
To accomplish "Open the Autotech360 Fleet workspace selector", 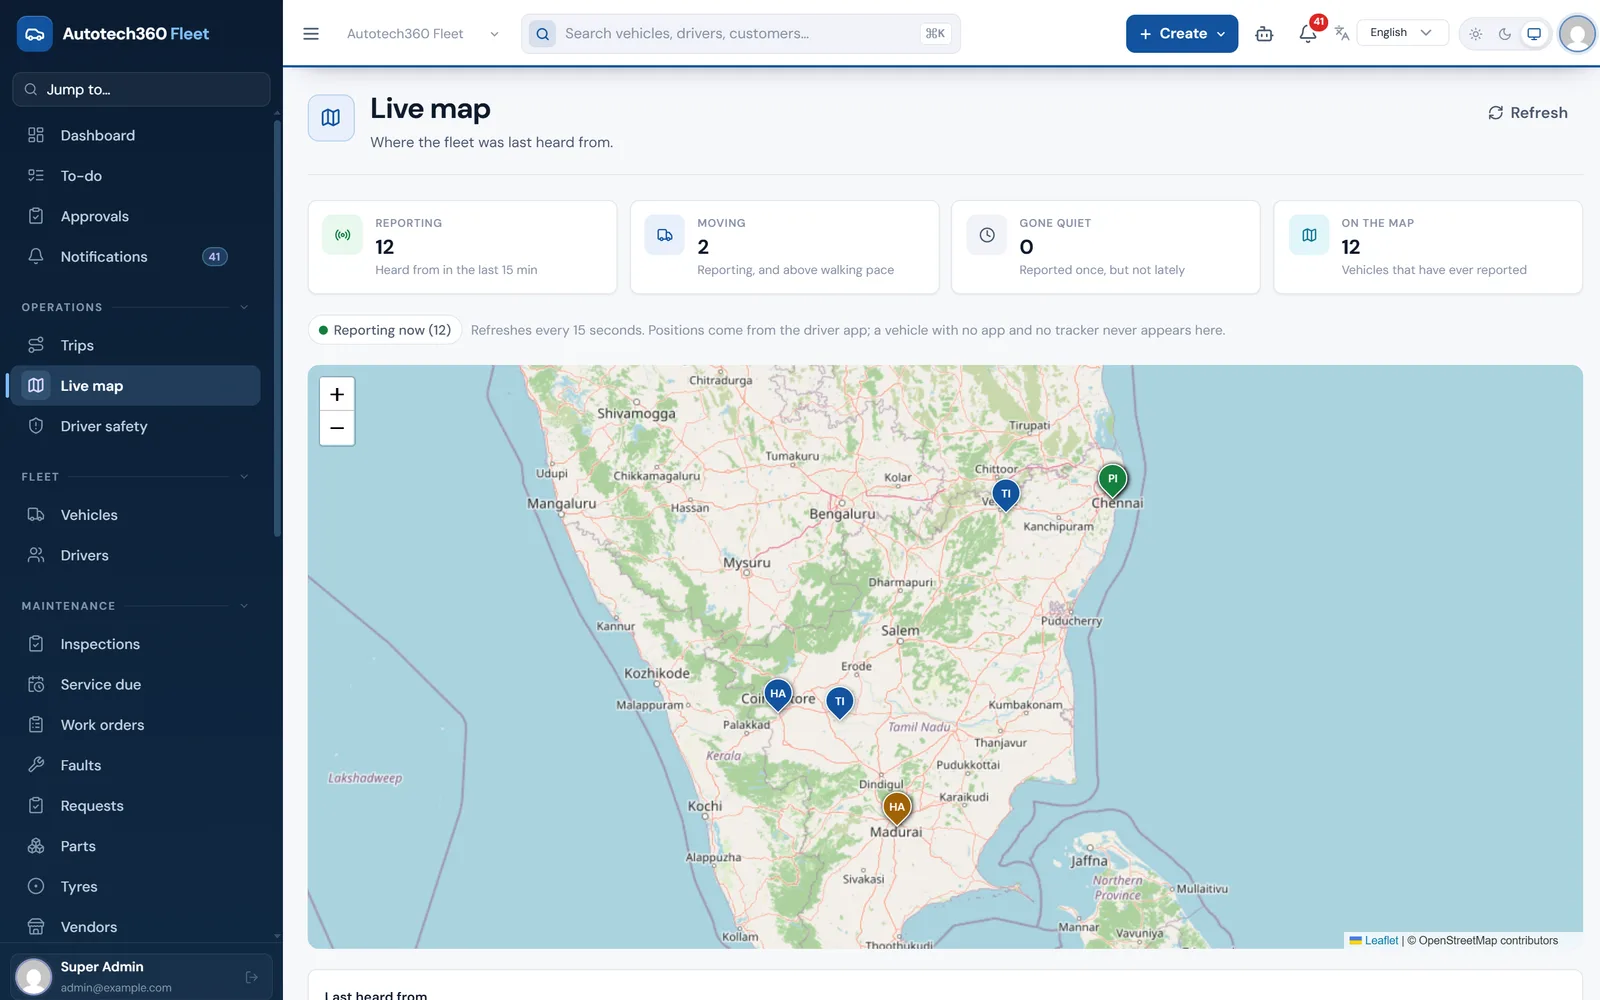I will click(423, 34).
